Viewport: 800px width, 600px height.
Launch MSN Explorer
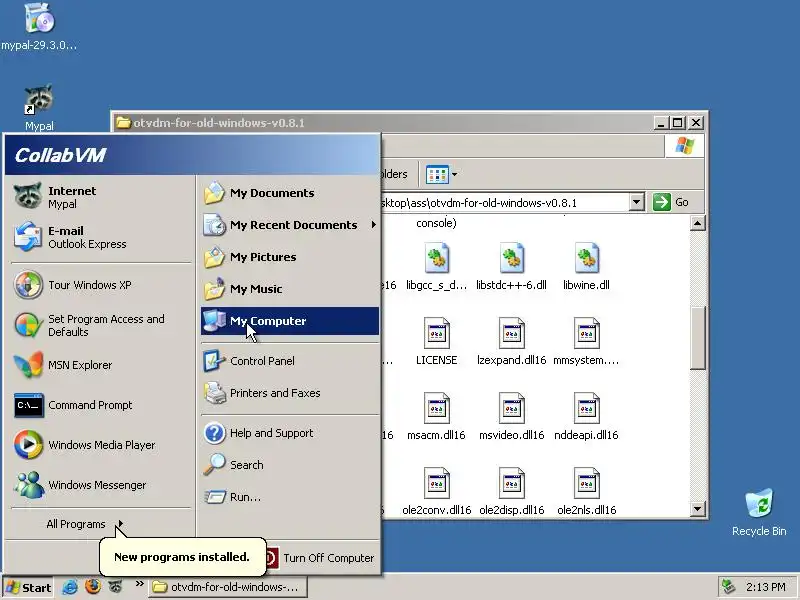101,365
